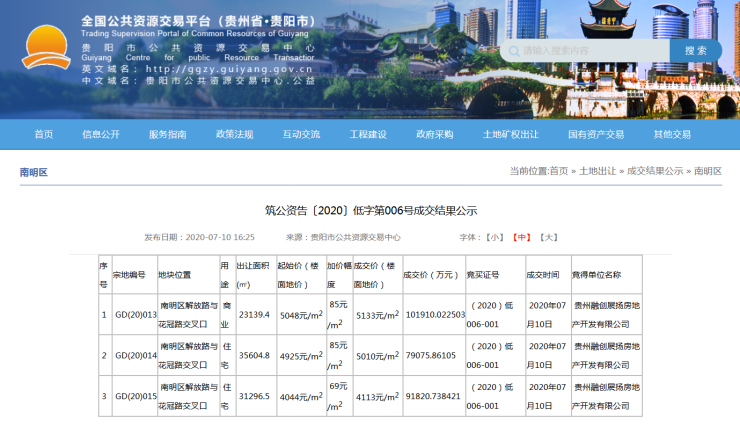The height and width of the screenshot is (433, 740).
Task: Open 土地矿权出让 in the navigation bar
Action: coord(511,135)
